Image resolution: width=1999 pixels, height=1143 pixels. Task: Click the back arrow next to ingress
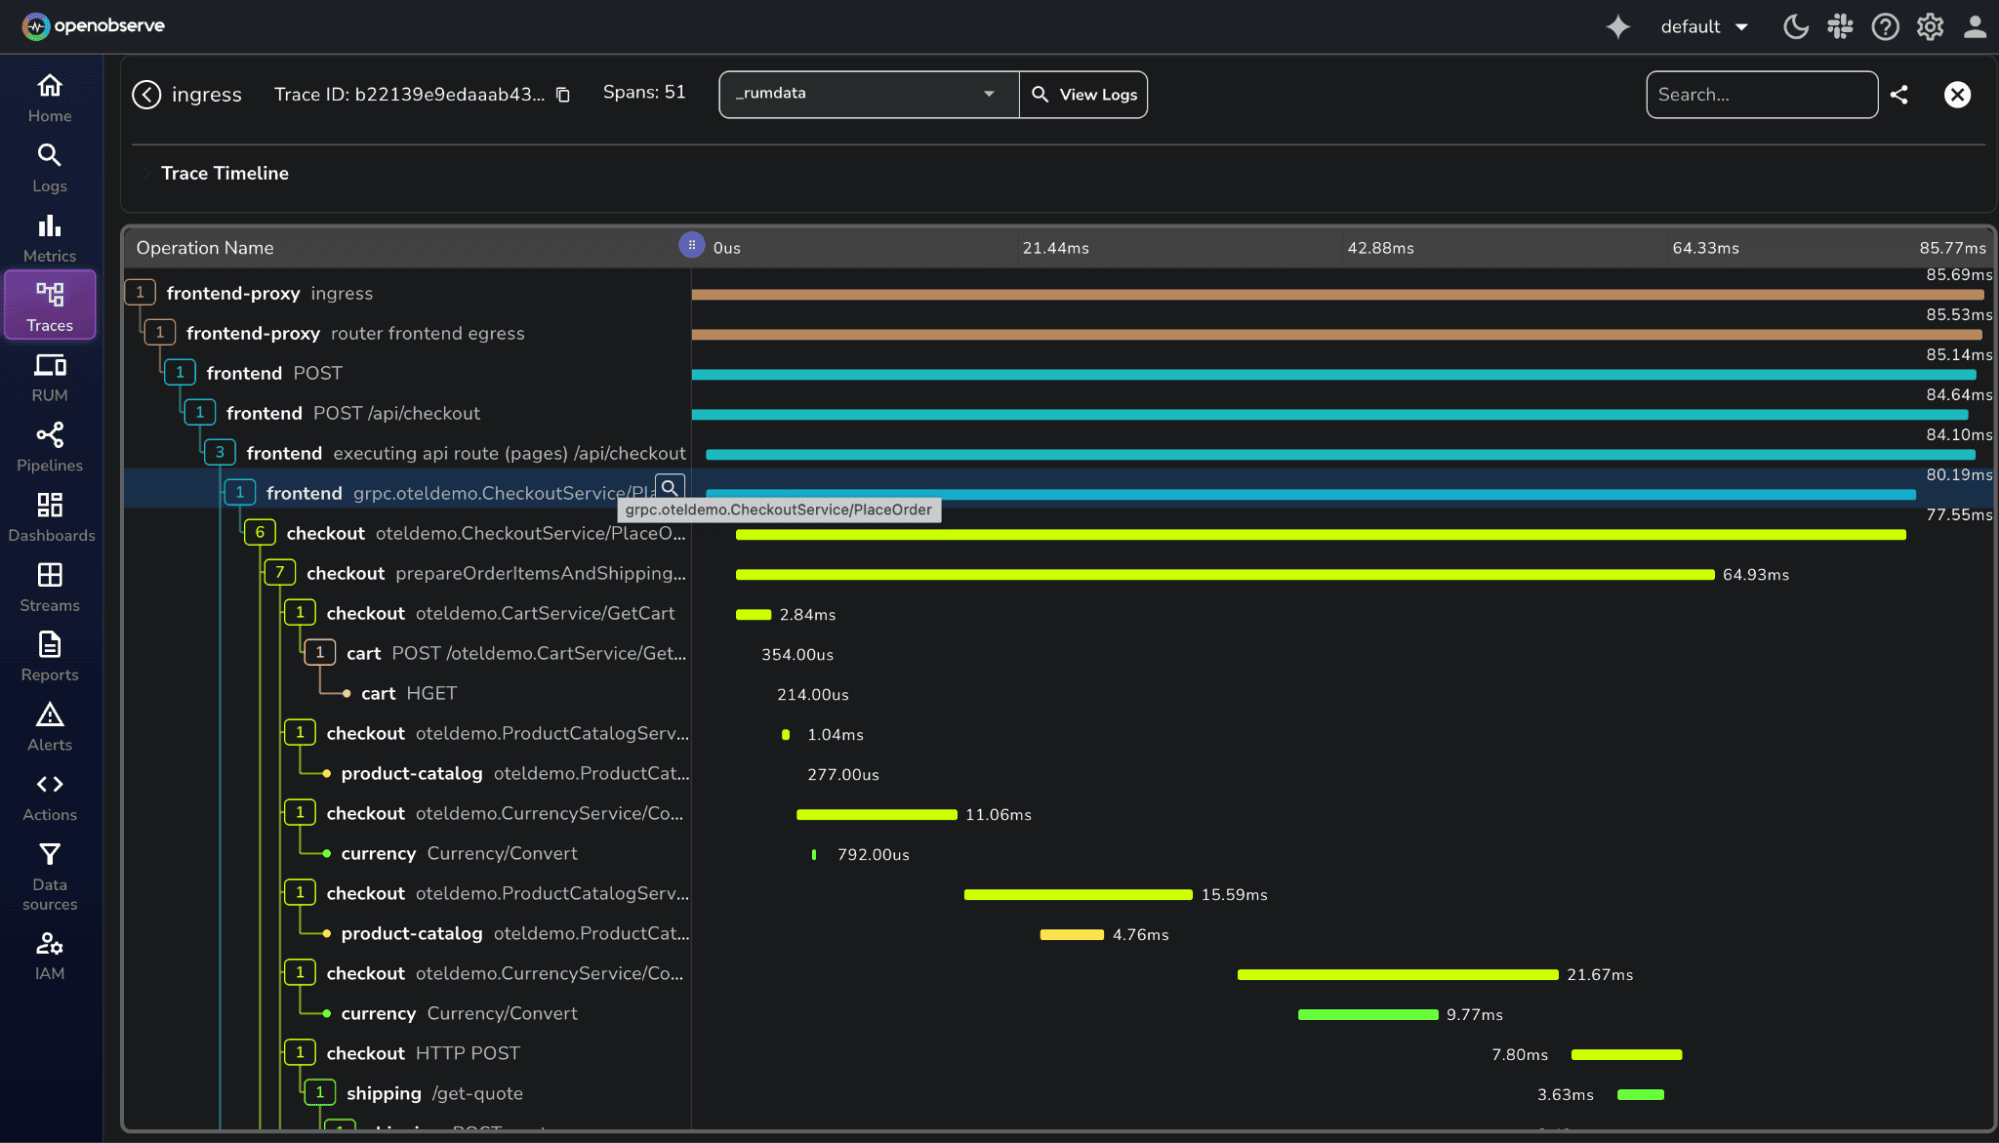click(x=146, y=94)
